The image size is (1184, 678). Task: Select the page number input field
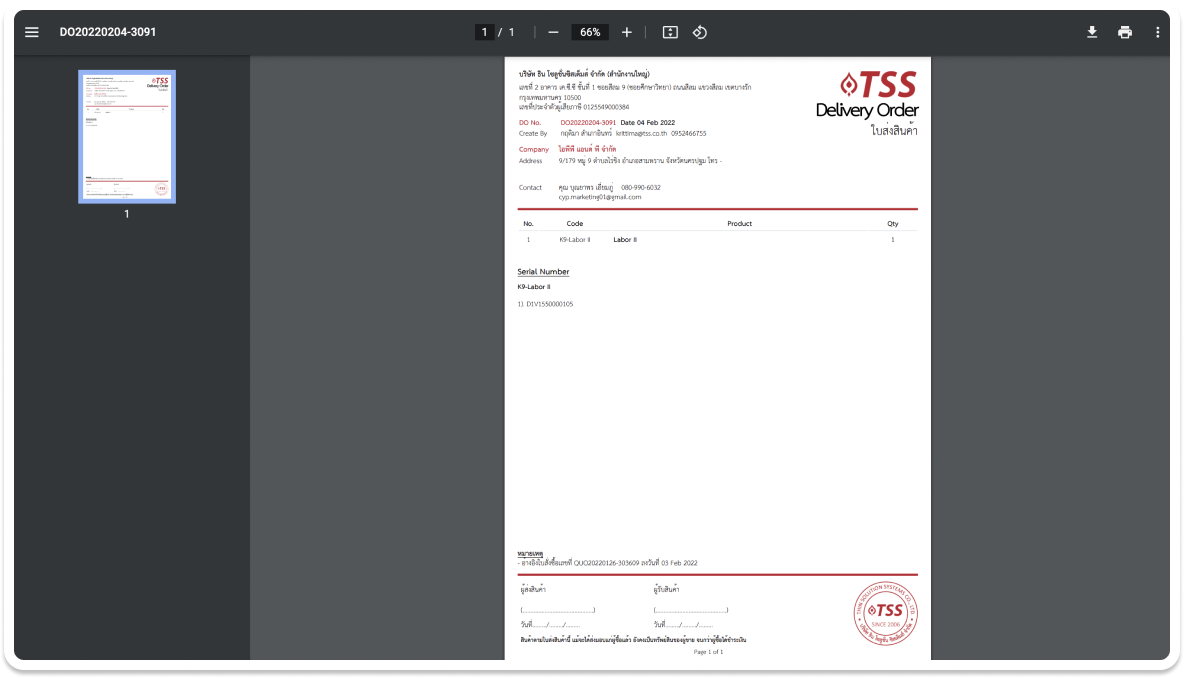tap(485, 32)
